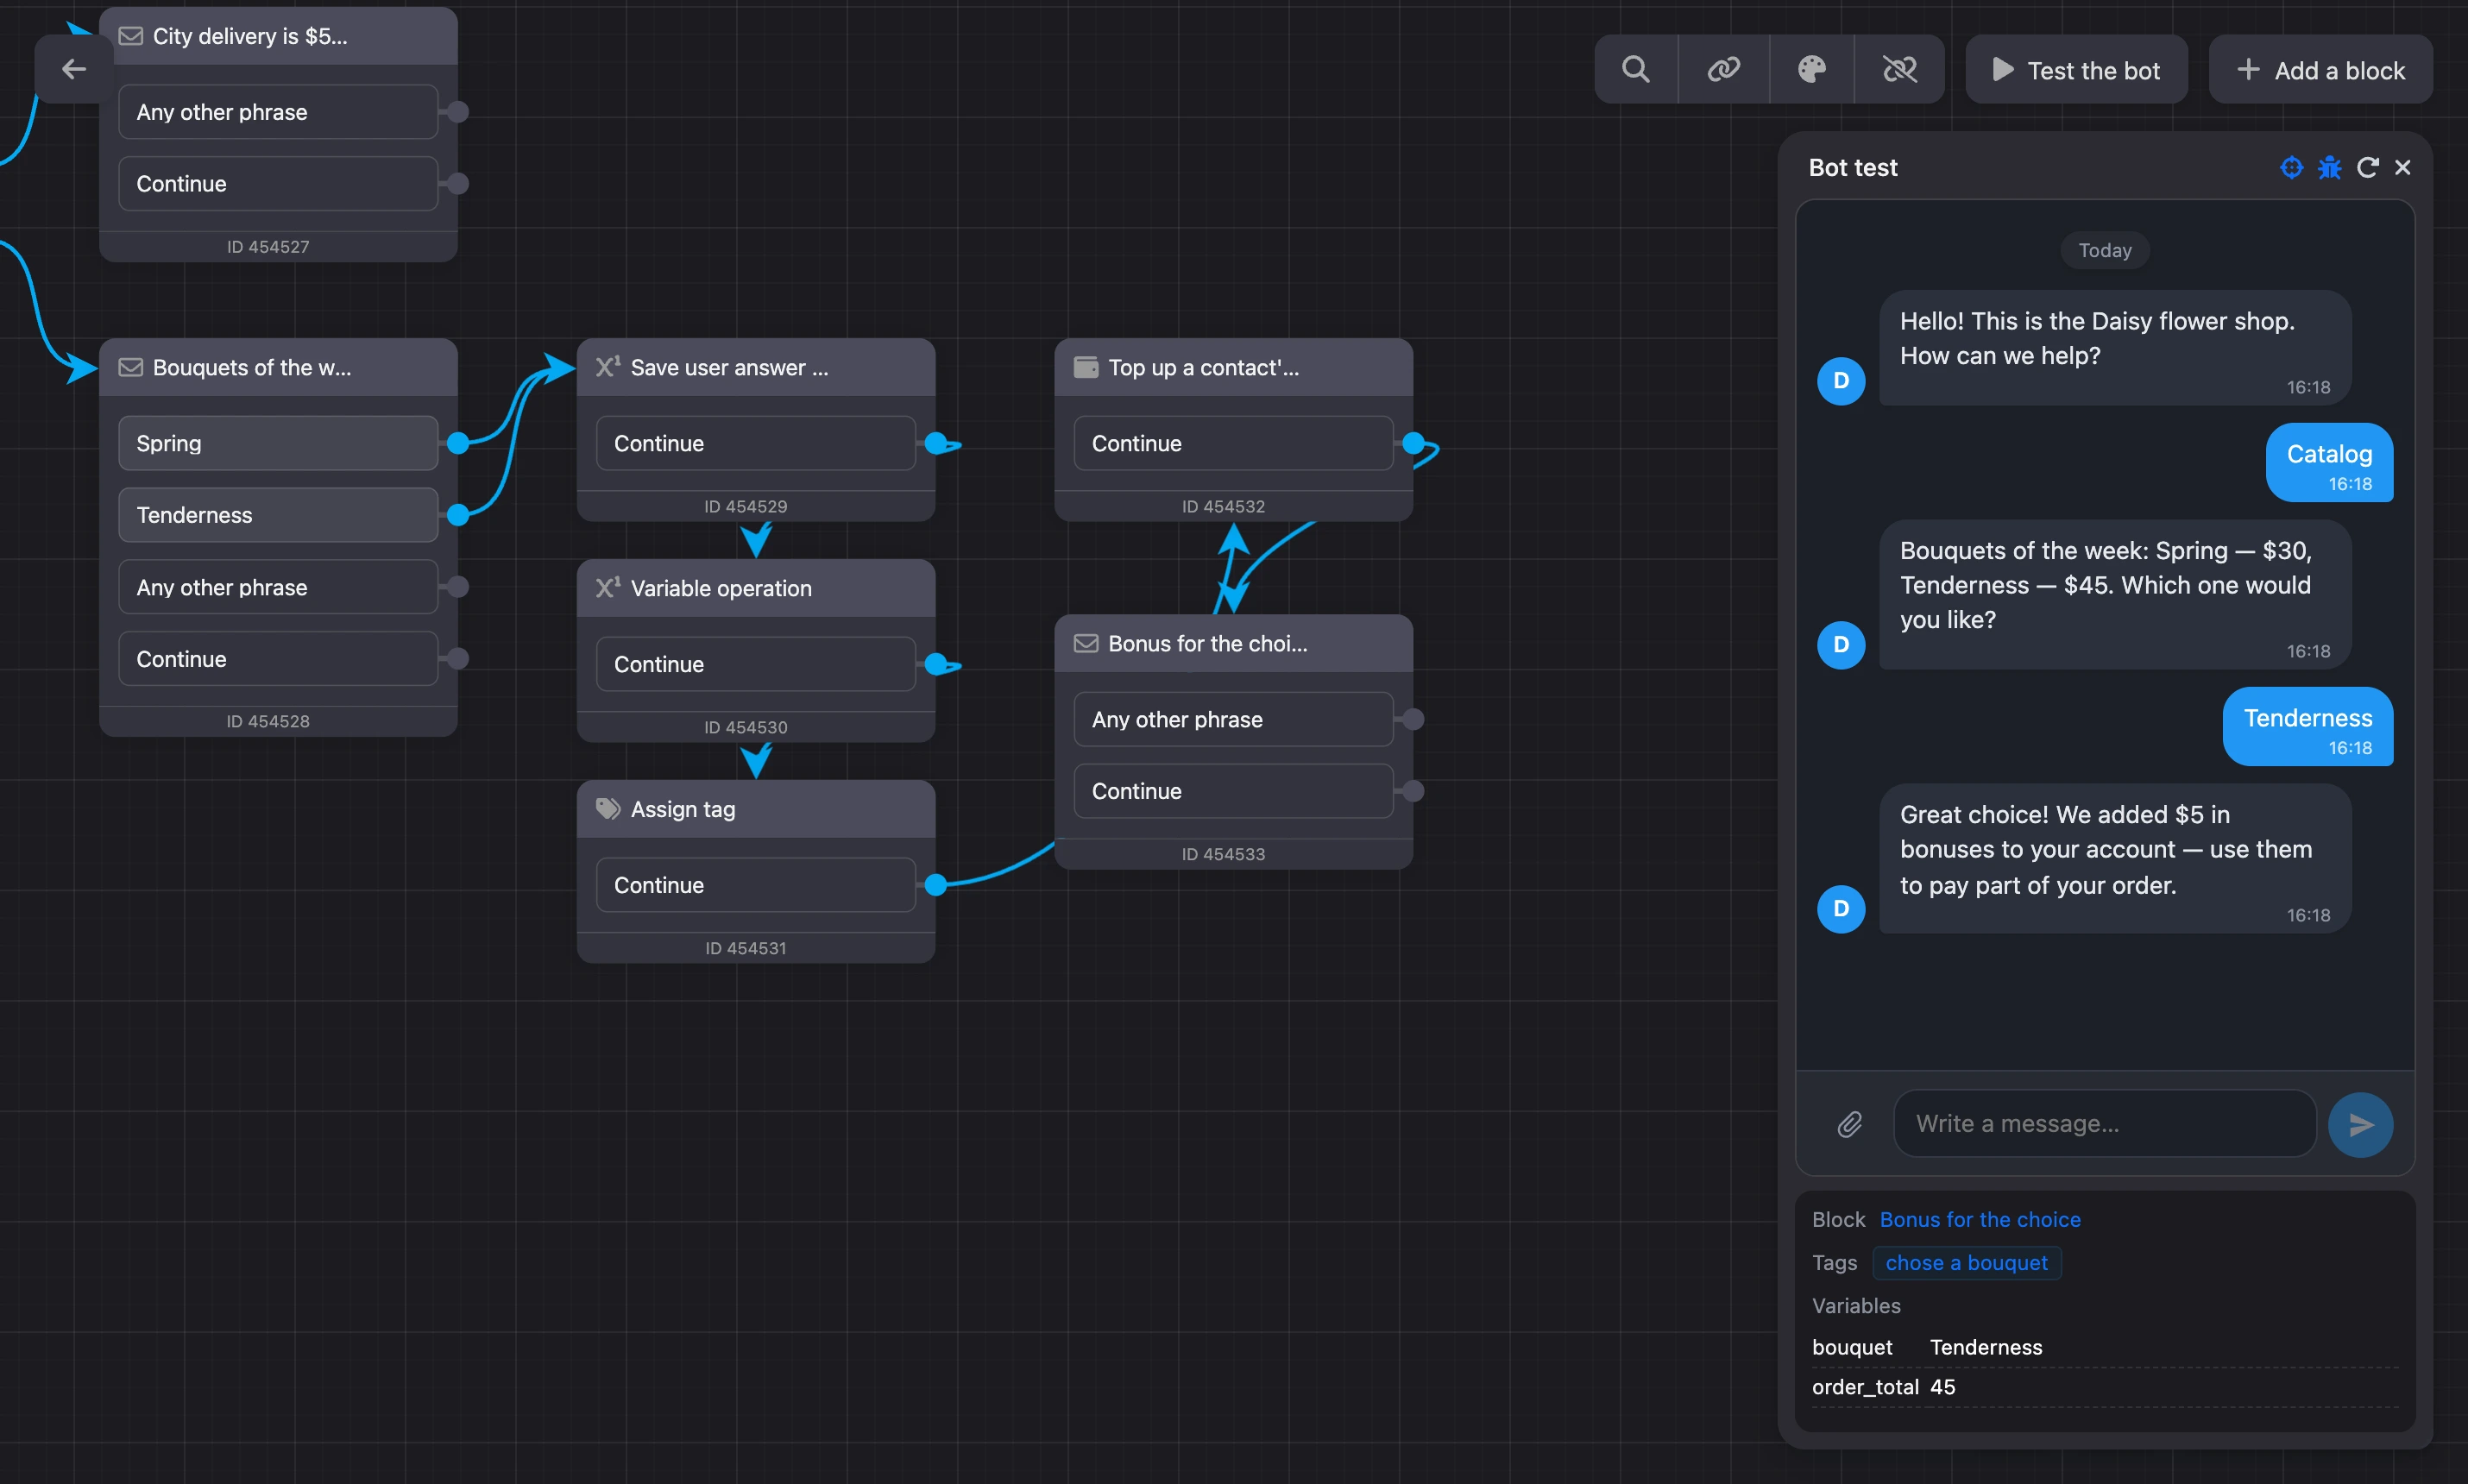The image size is (2468, 1484).
Task: Click Any other phrase in Bonus for the choice block
Action: coord(1233,719)
